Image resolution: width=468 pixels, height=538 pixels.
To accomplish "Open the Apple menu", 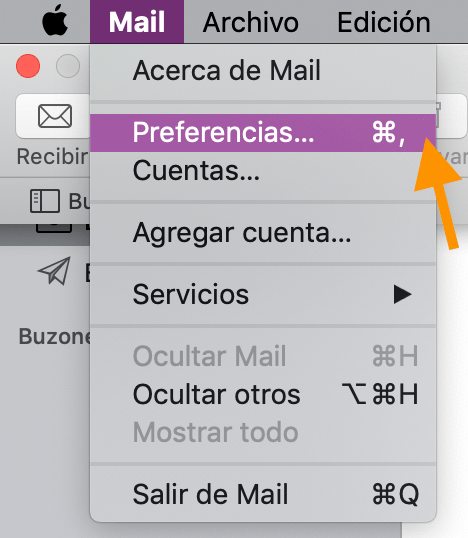I will pyautogui.click(x=55, y=21).
